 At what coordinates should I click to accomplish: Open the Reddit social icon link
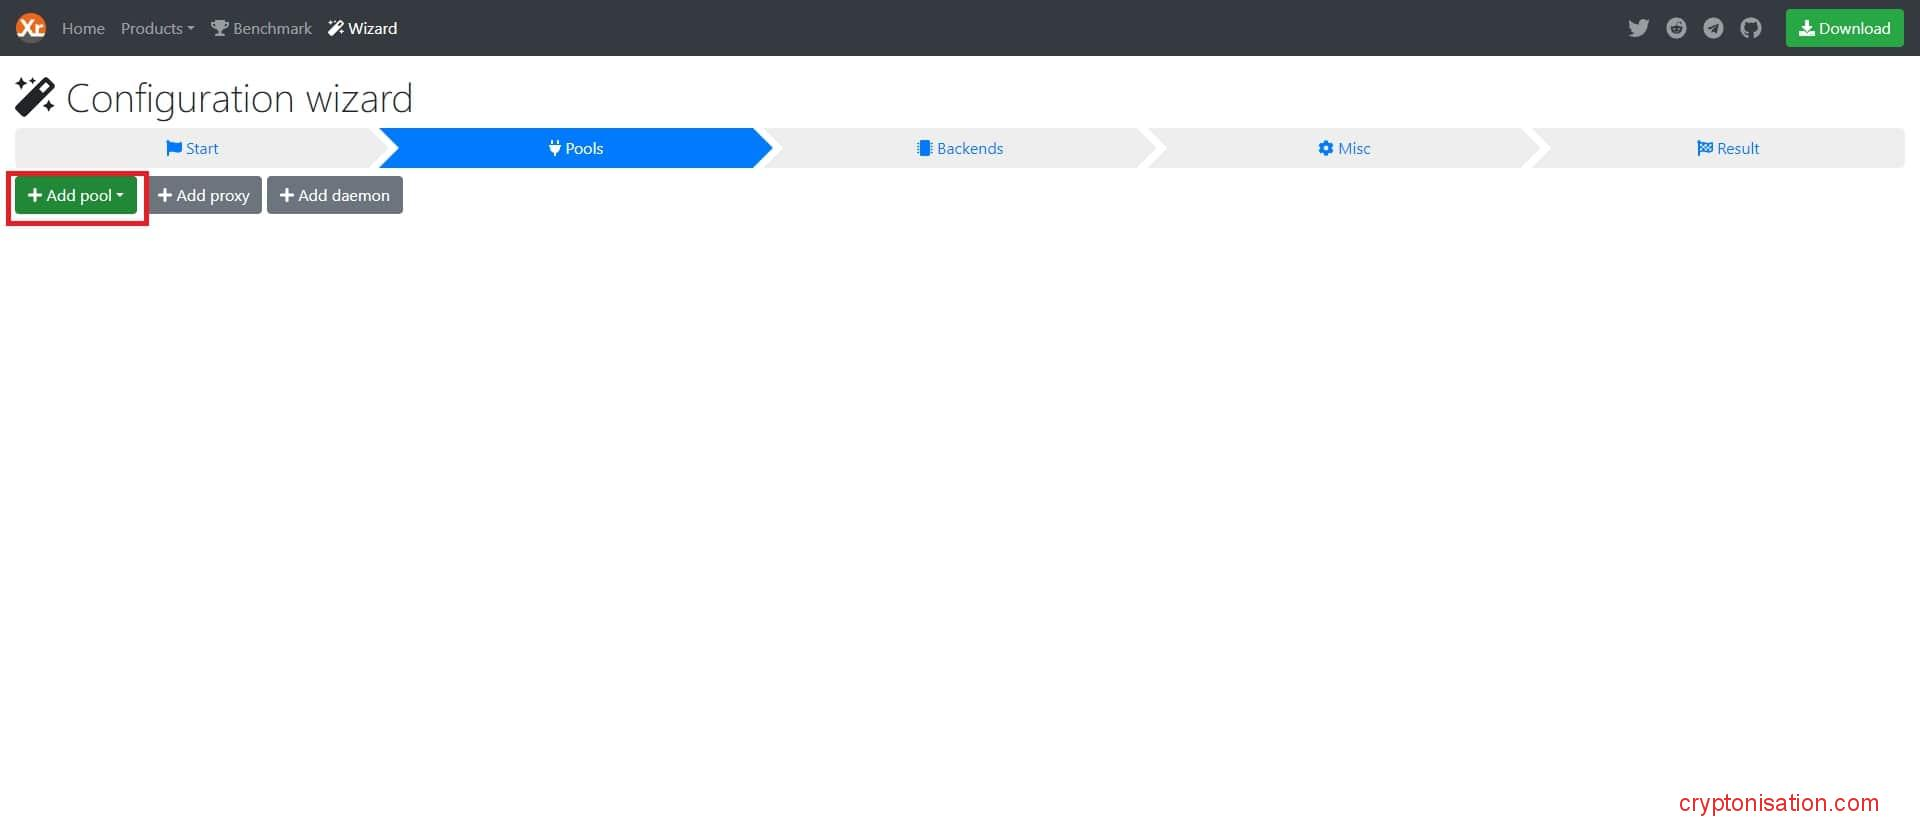[1676, 28]
